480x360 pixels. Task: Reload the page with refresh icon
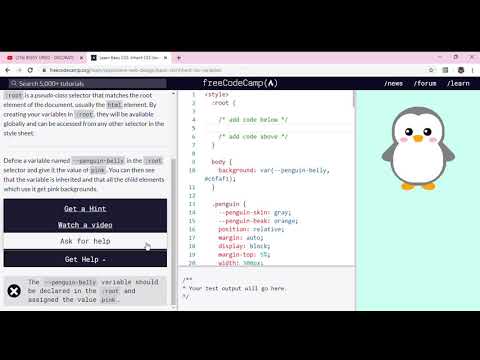30,70
